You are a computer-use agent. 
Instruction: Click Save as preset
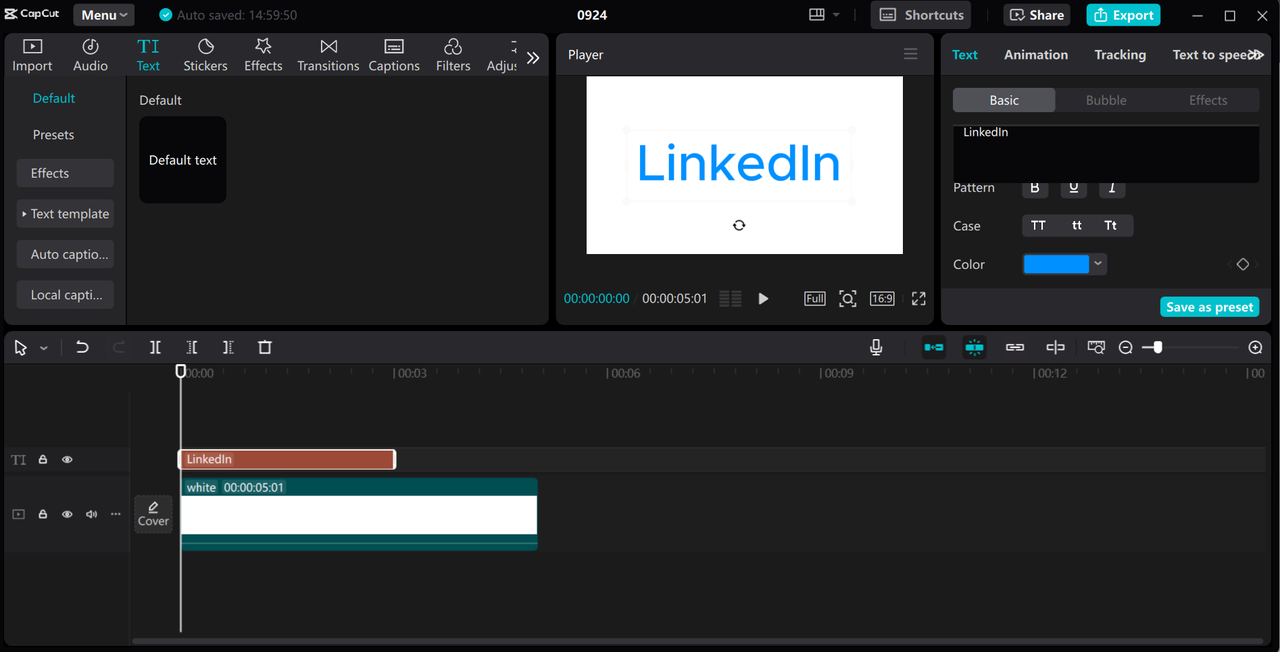[x=1209, y=307]
